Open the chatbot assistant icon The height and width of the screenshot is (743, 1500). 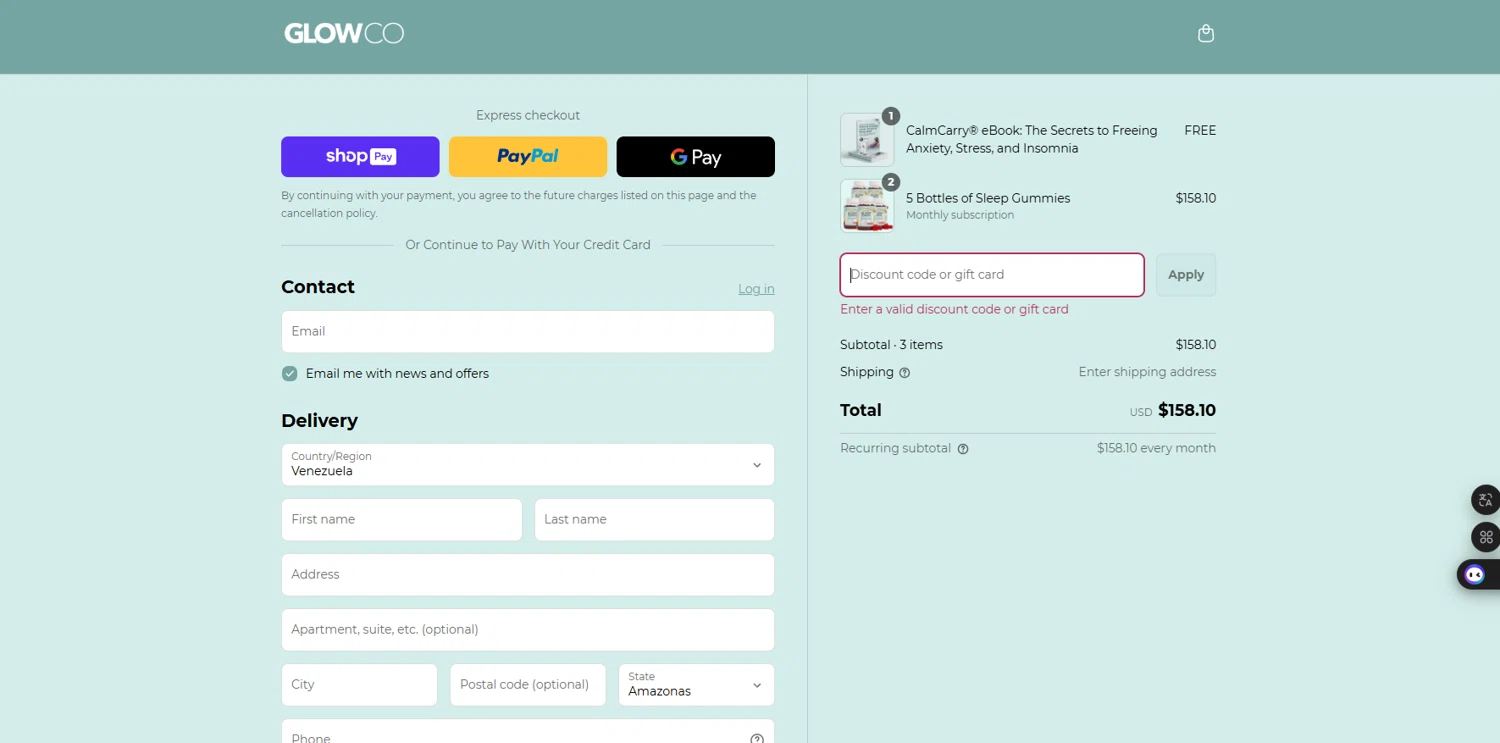pos(1475,574)
